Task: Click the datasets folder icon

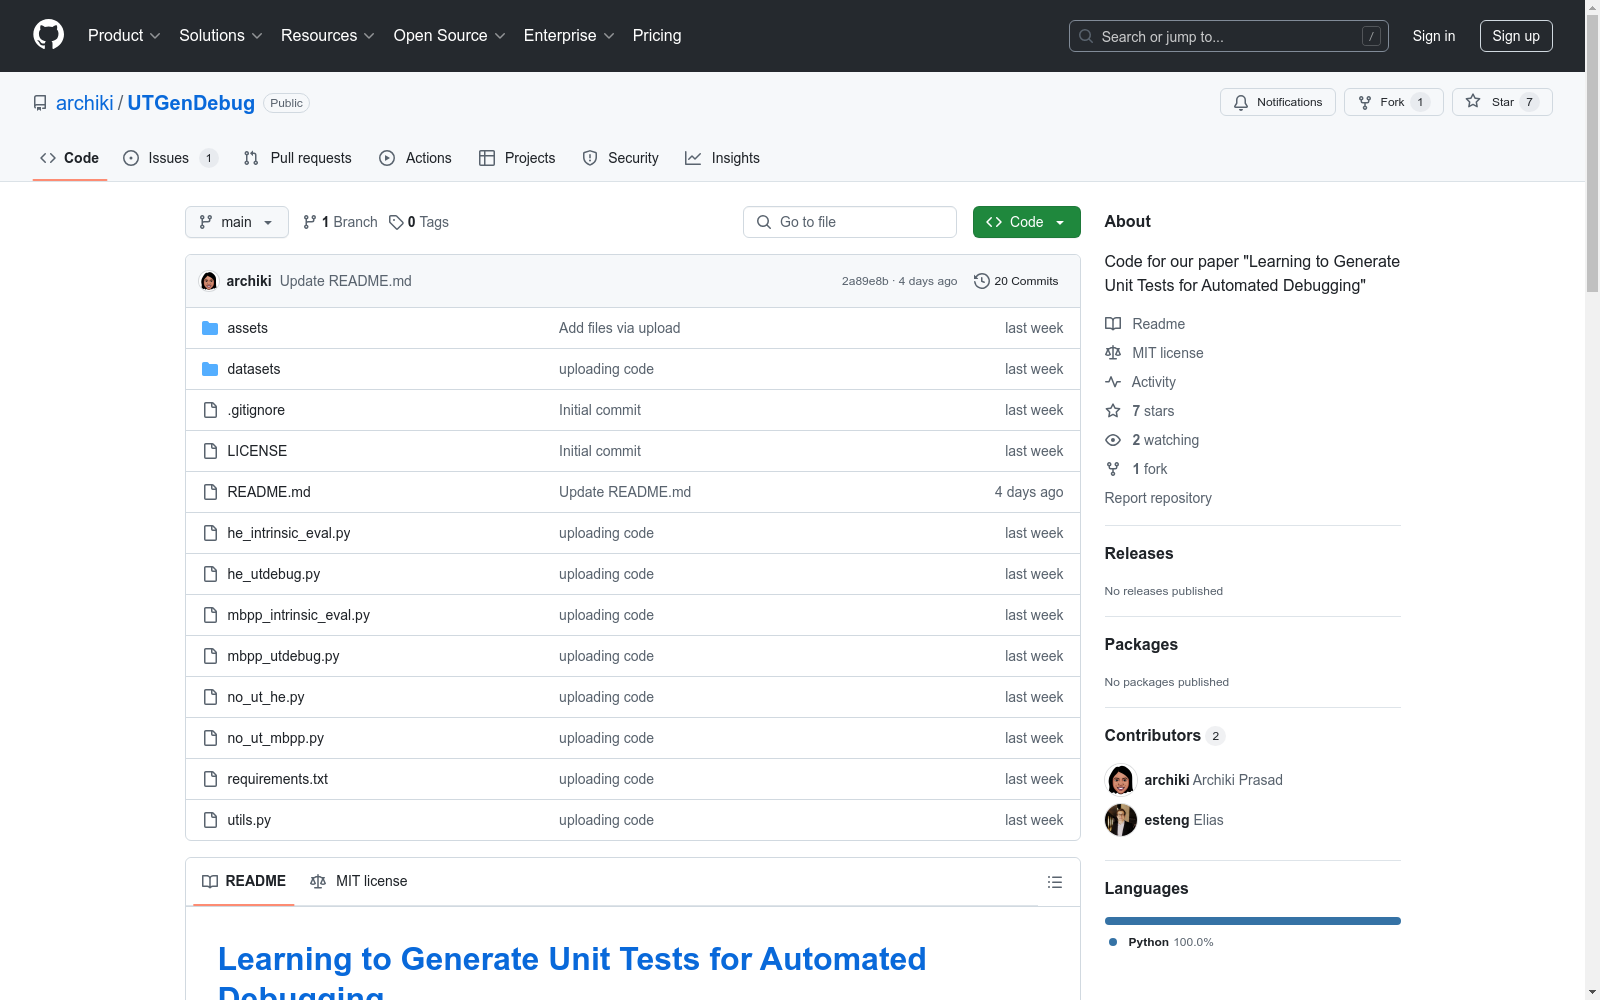Action: tap(210, 369)
